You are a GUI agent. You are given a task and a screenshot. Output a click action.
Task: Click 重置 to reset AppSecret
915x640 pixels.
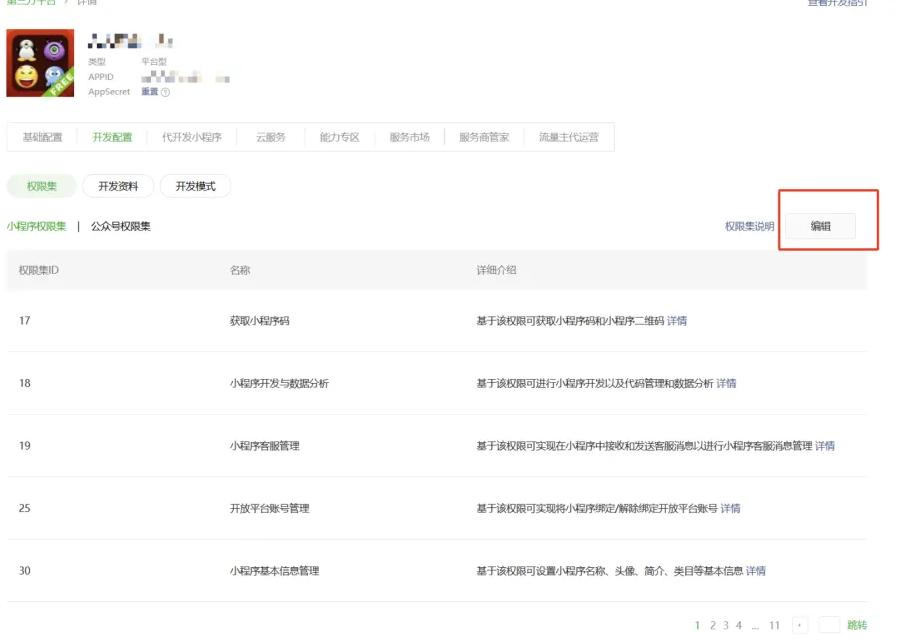pyautogui.click(x=149, y=92)
